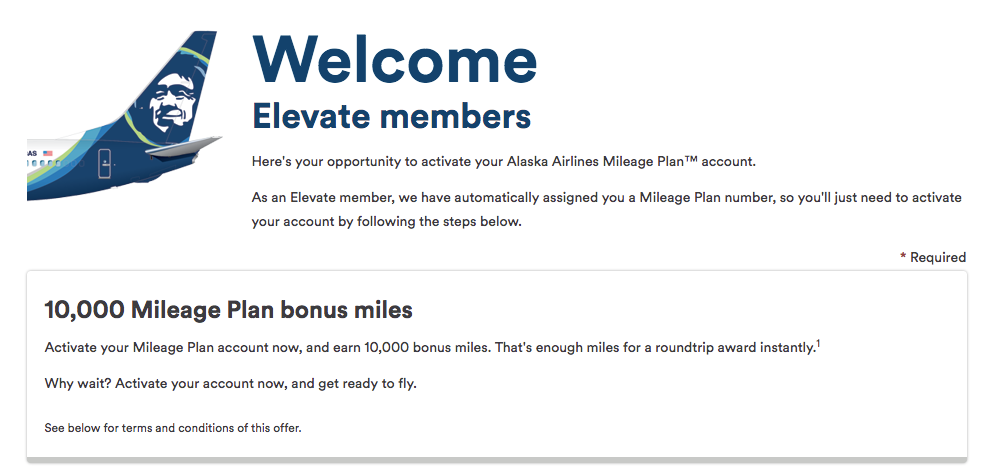This screenshot has width=989, height=471.
Task: Open footnote 1 after roundtrip award instantly
Action: point(818,344)
